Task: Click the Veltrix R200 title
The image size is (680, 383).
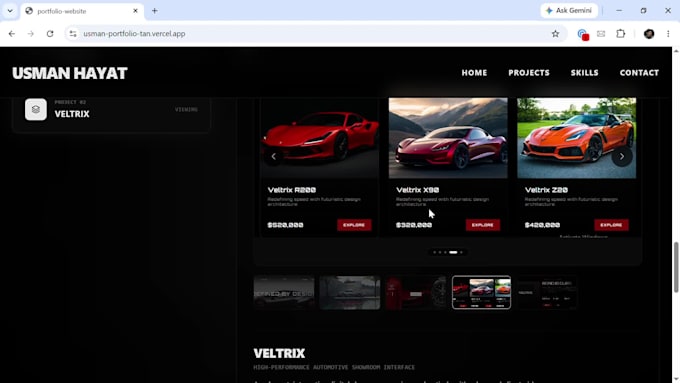Action: pos(291,190)
